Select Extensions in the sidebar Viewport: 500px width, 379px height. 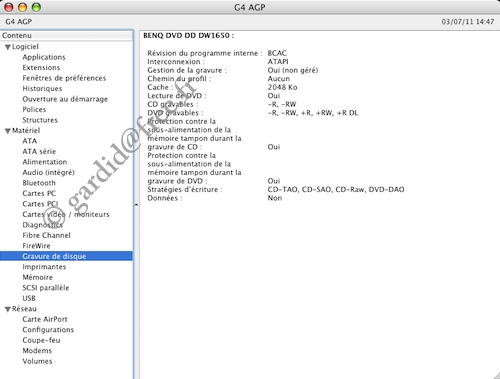(41, 67)
